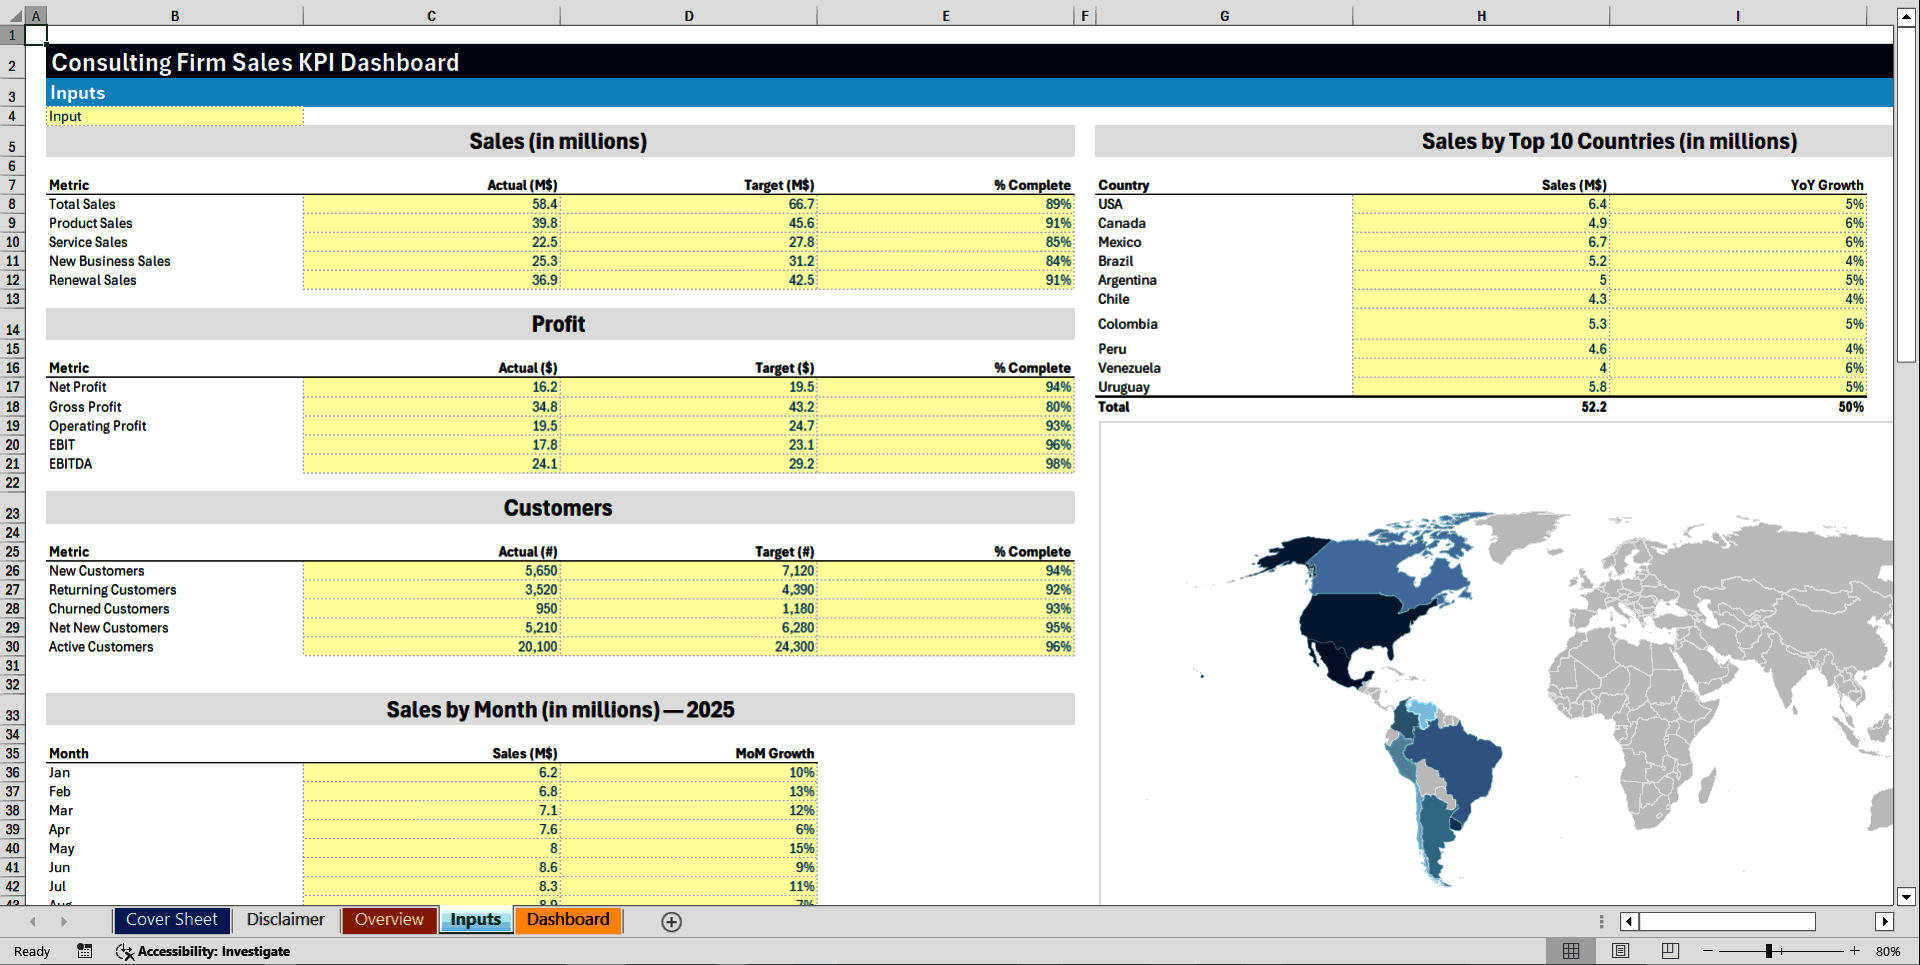This screenshot has width=1920, height=965.
Task: Select Jan sales value 6.2
Action: click(432, 773)
